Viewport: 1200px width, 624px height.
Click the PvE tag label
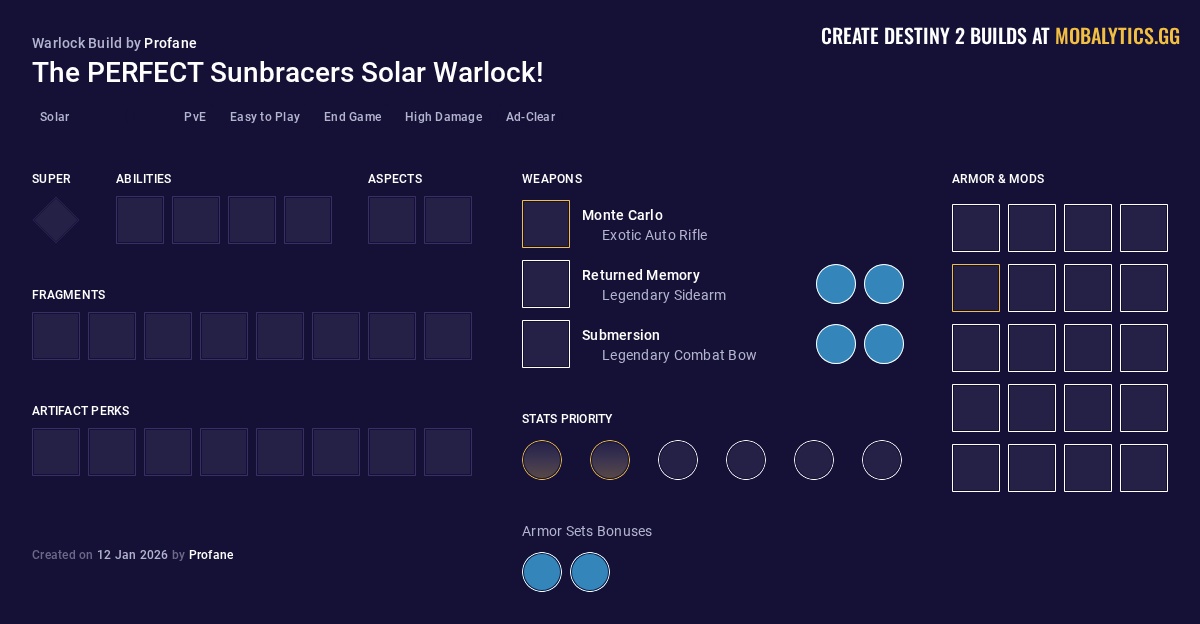click(x=195, y=117)
